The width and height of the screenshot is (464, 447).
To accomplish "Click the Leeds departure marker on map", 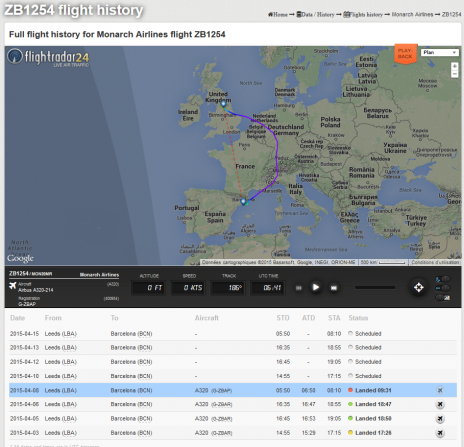I will [223, 104].
